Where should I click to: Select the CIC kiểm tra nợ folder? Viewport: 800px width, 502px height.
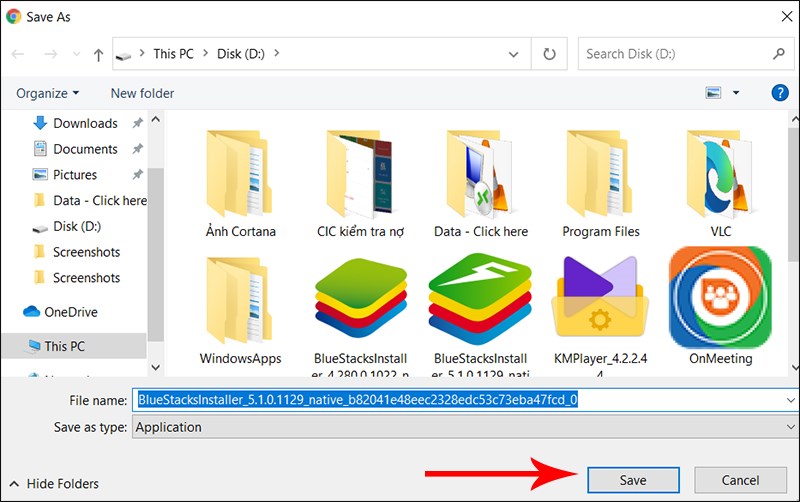[360, 184]
